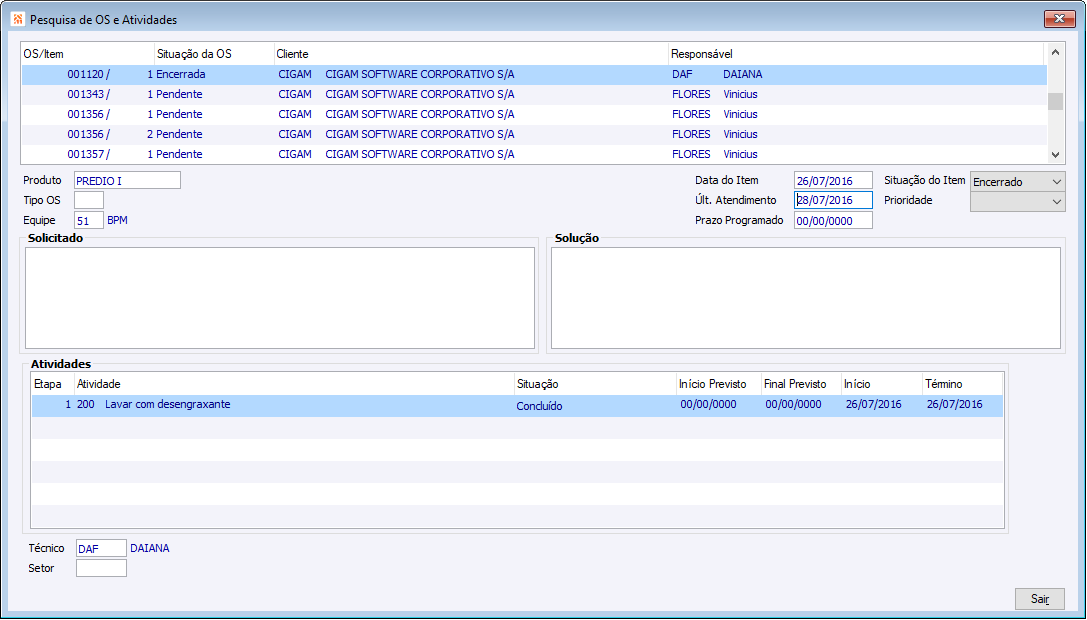
Task: Click the Etapa column header
Action: click(x=53, y=384)
